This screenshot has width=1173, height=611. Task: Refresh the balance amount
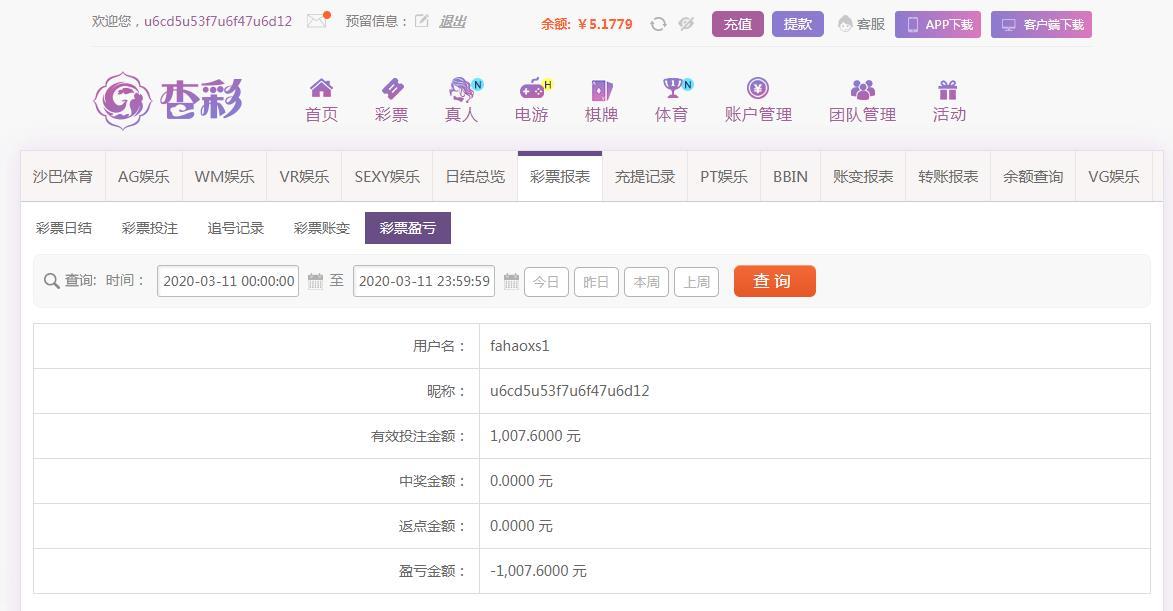[658, 24]
